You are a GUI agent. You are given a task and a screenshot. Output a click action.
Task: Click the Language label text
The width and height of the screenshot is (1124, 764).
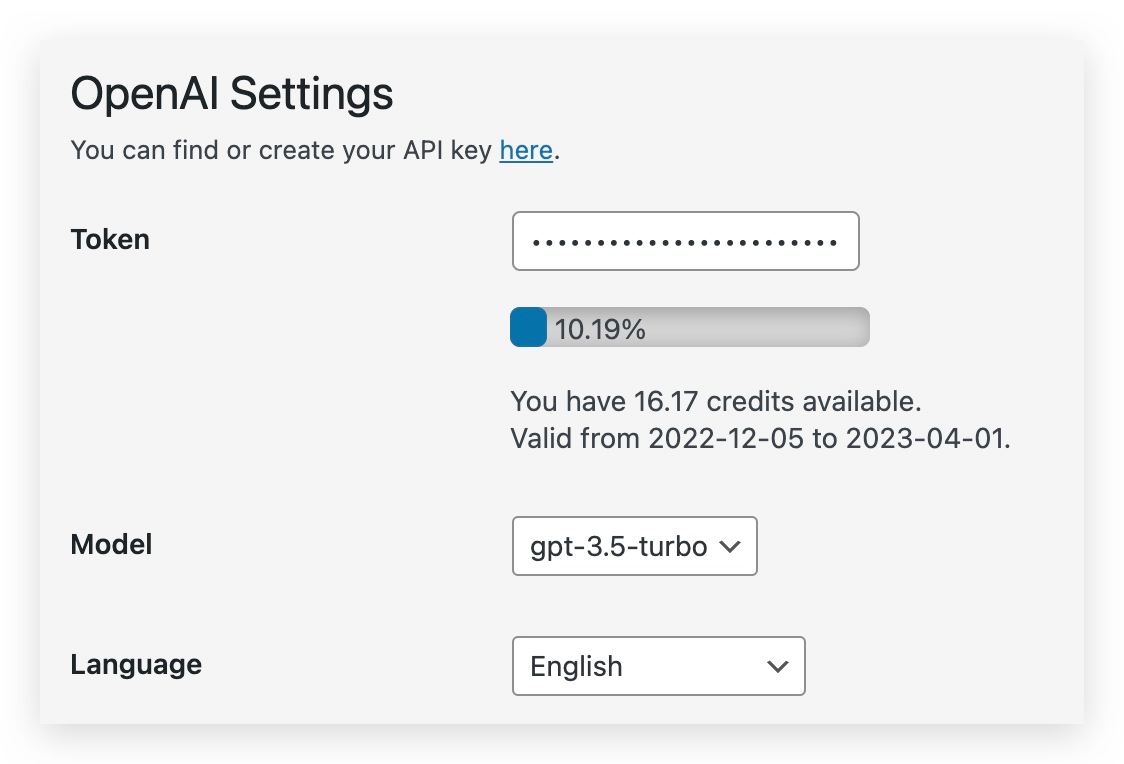(x=135, y=664)
